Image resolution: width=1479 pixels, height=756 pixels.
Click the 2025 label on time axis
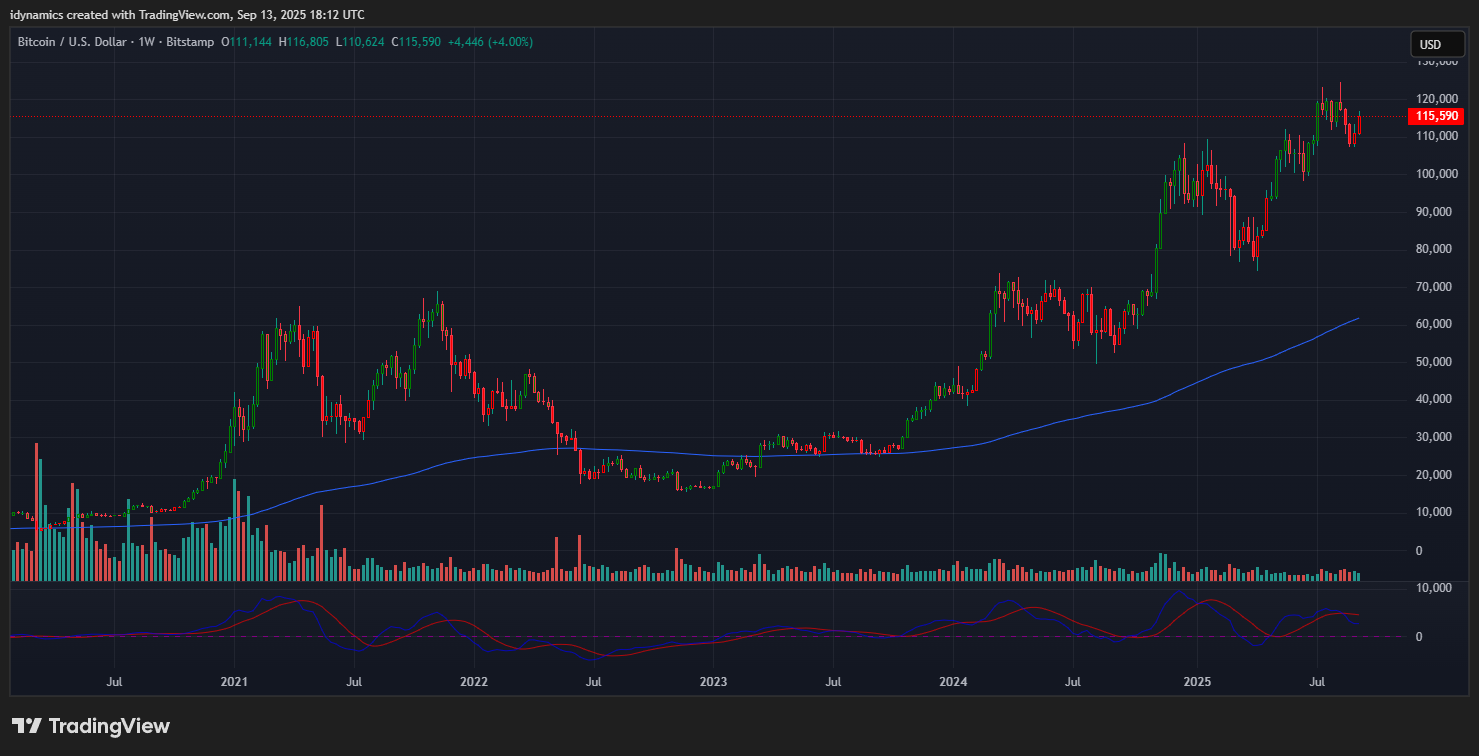click(x=1197, y=681)
